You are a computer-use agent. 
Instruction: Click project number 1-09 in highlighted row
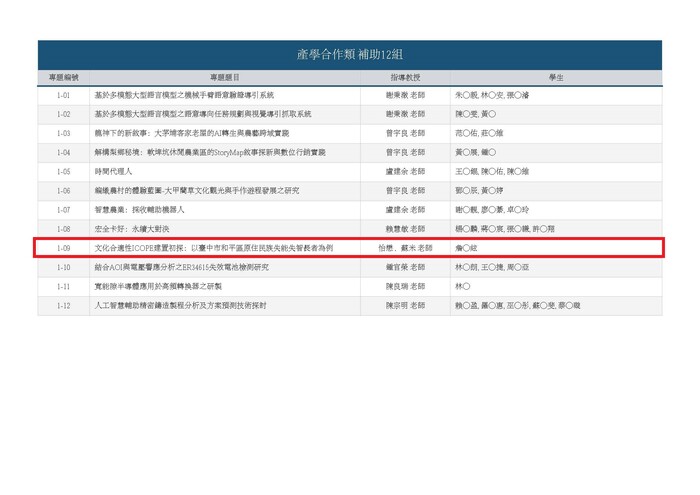point(63,248)
